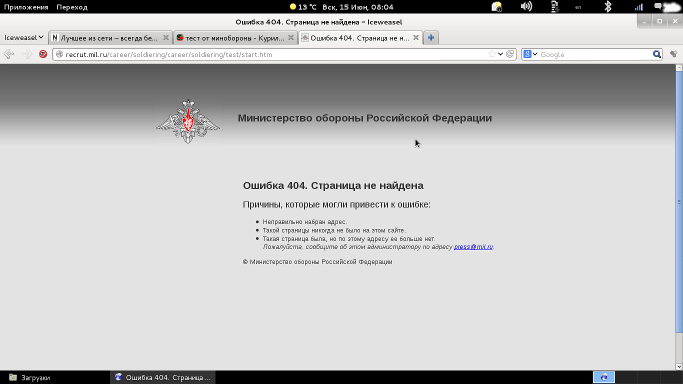Minimize the Iceweasel window
The image size is (683, 384).
coord(644,21)
